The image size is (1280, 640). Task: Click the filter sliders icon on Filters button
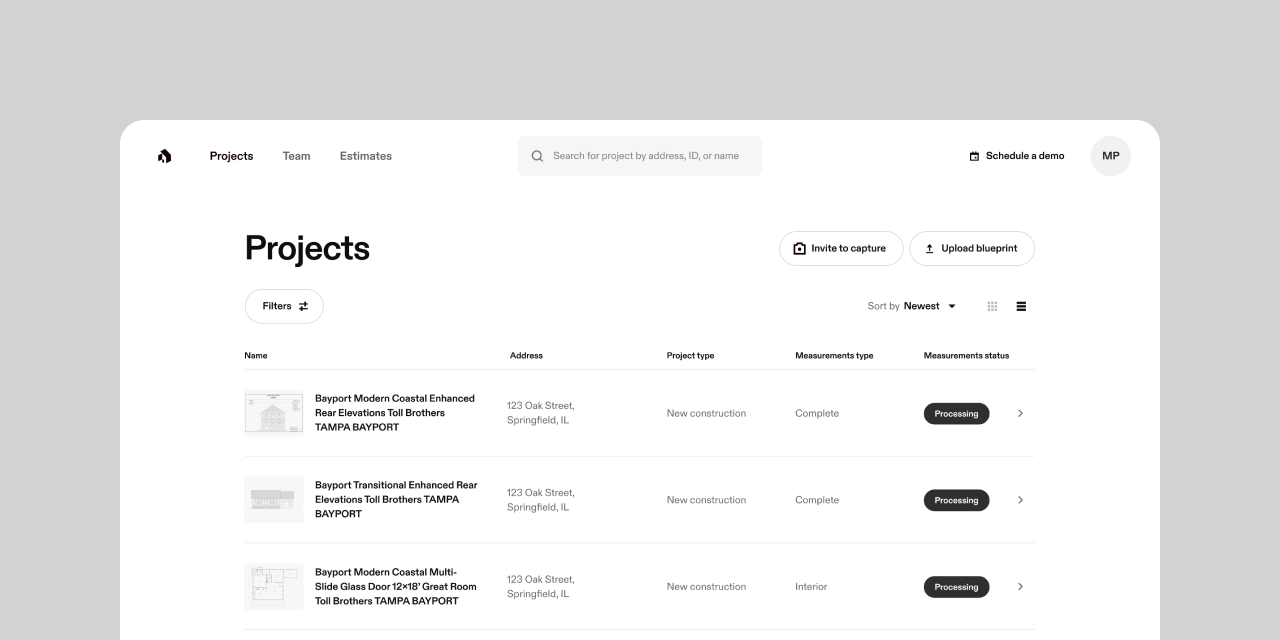302,306
